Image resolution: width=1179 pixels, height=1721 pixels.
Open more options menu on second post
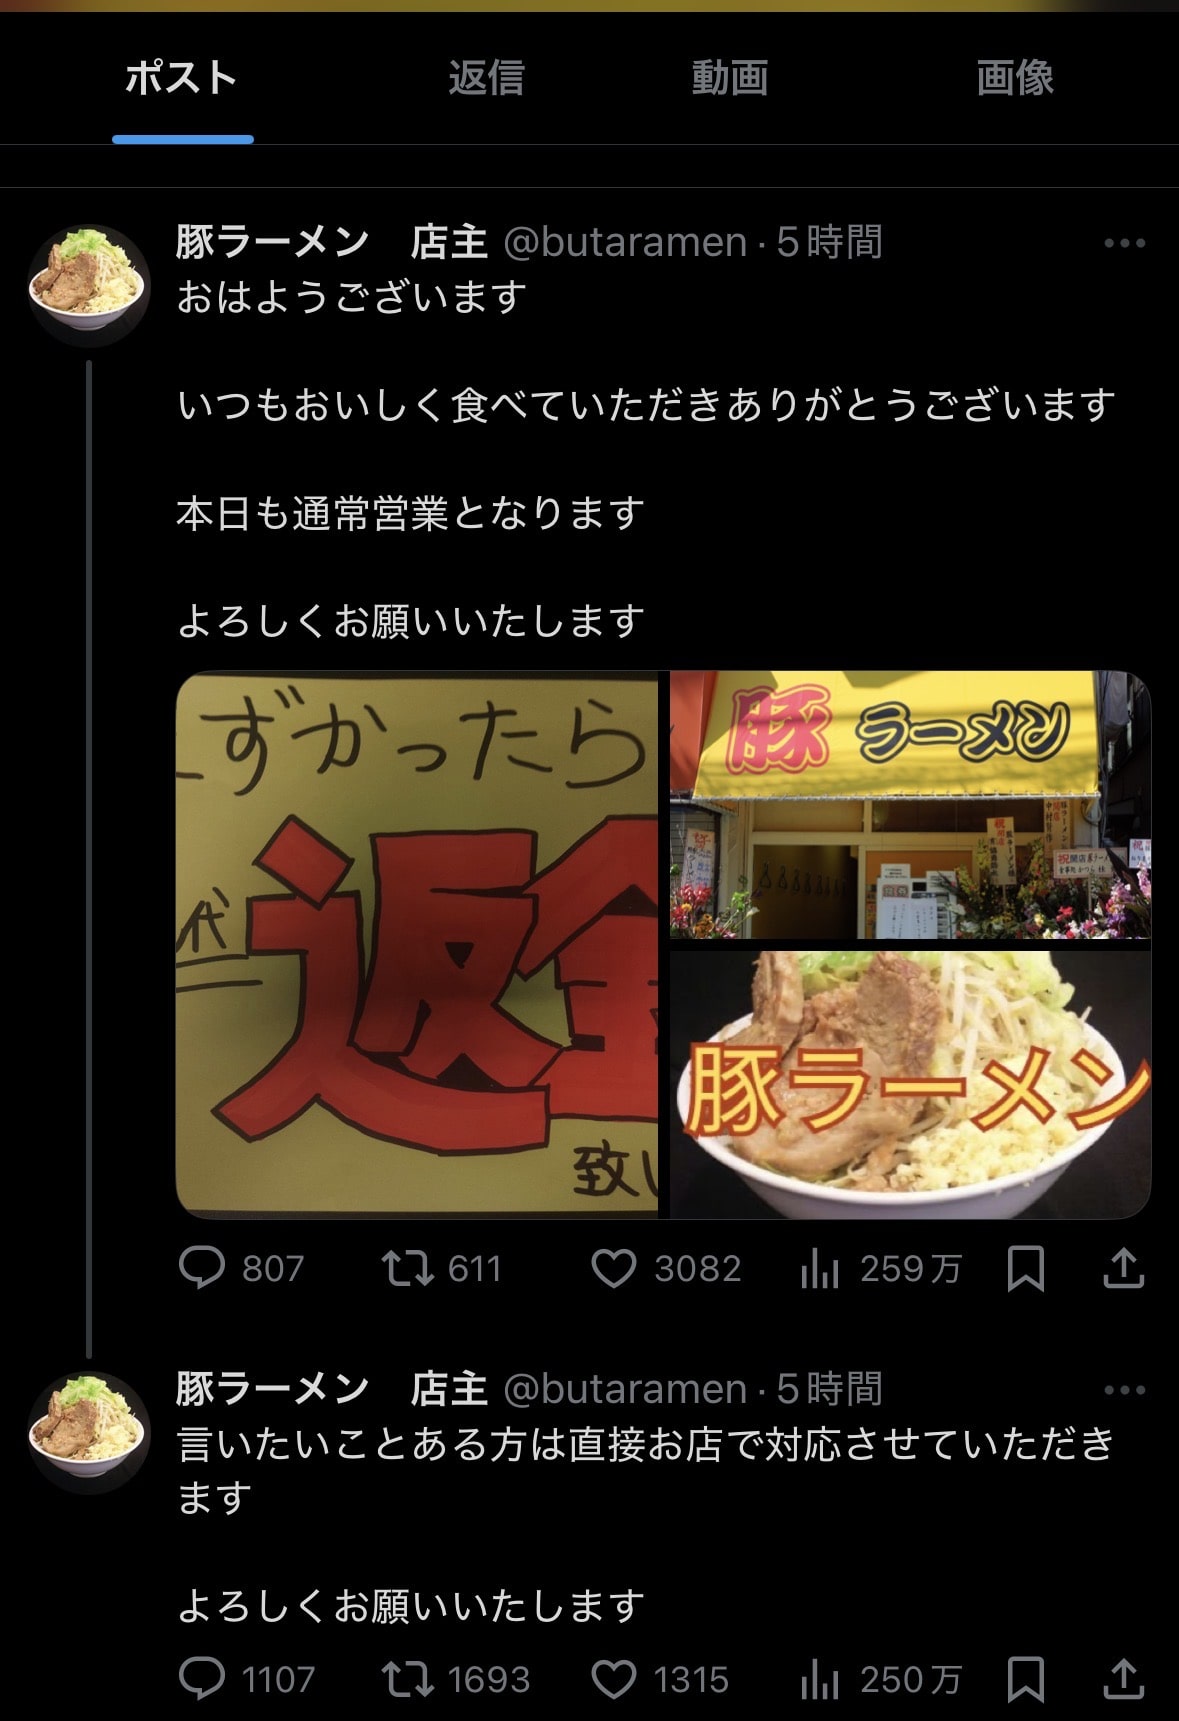pos(1125,1390)
